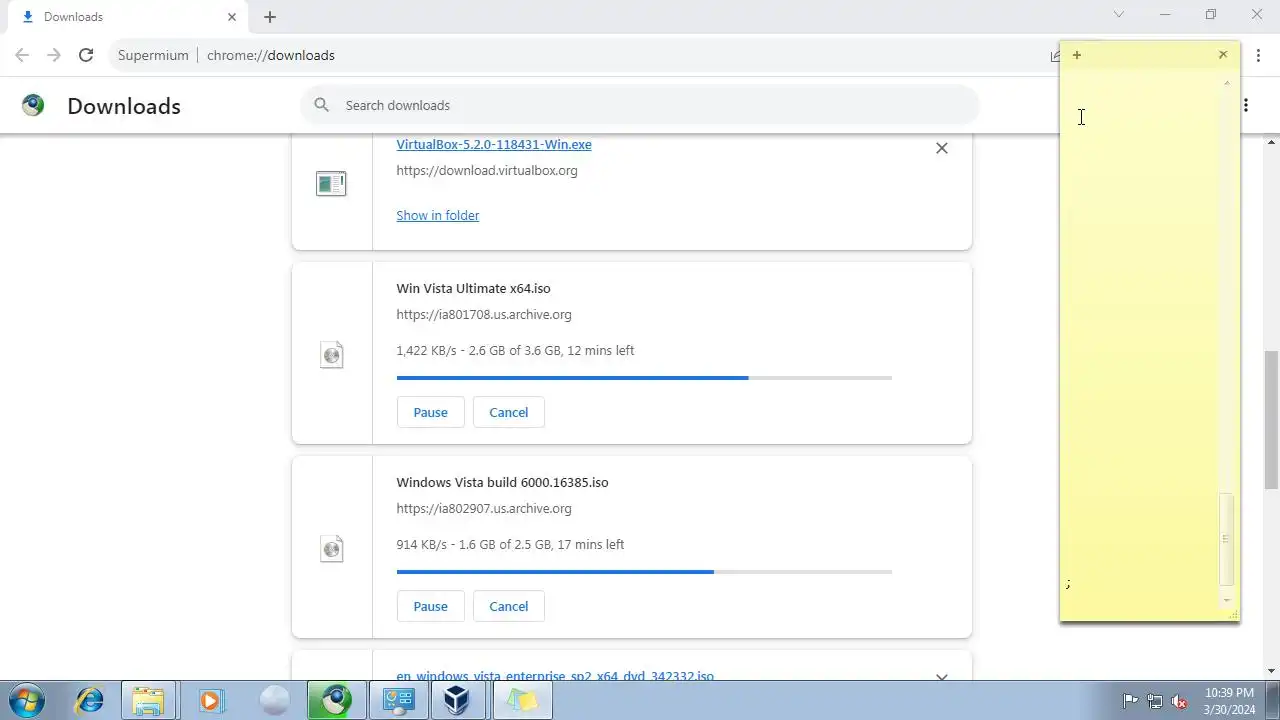Screen dimensions: 1280x720
Task: Click the gray sphere taskbar icon
Action: [x=273, y=700]
